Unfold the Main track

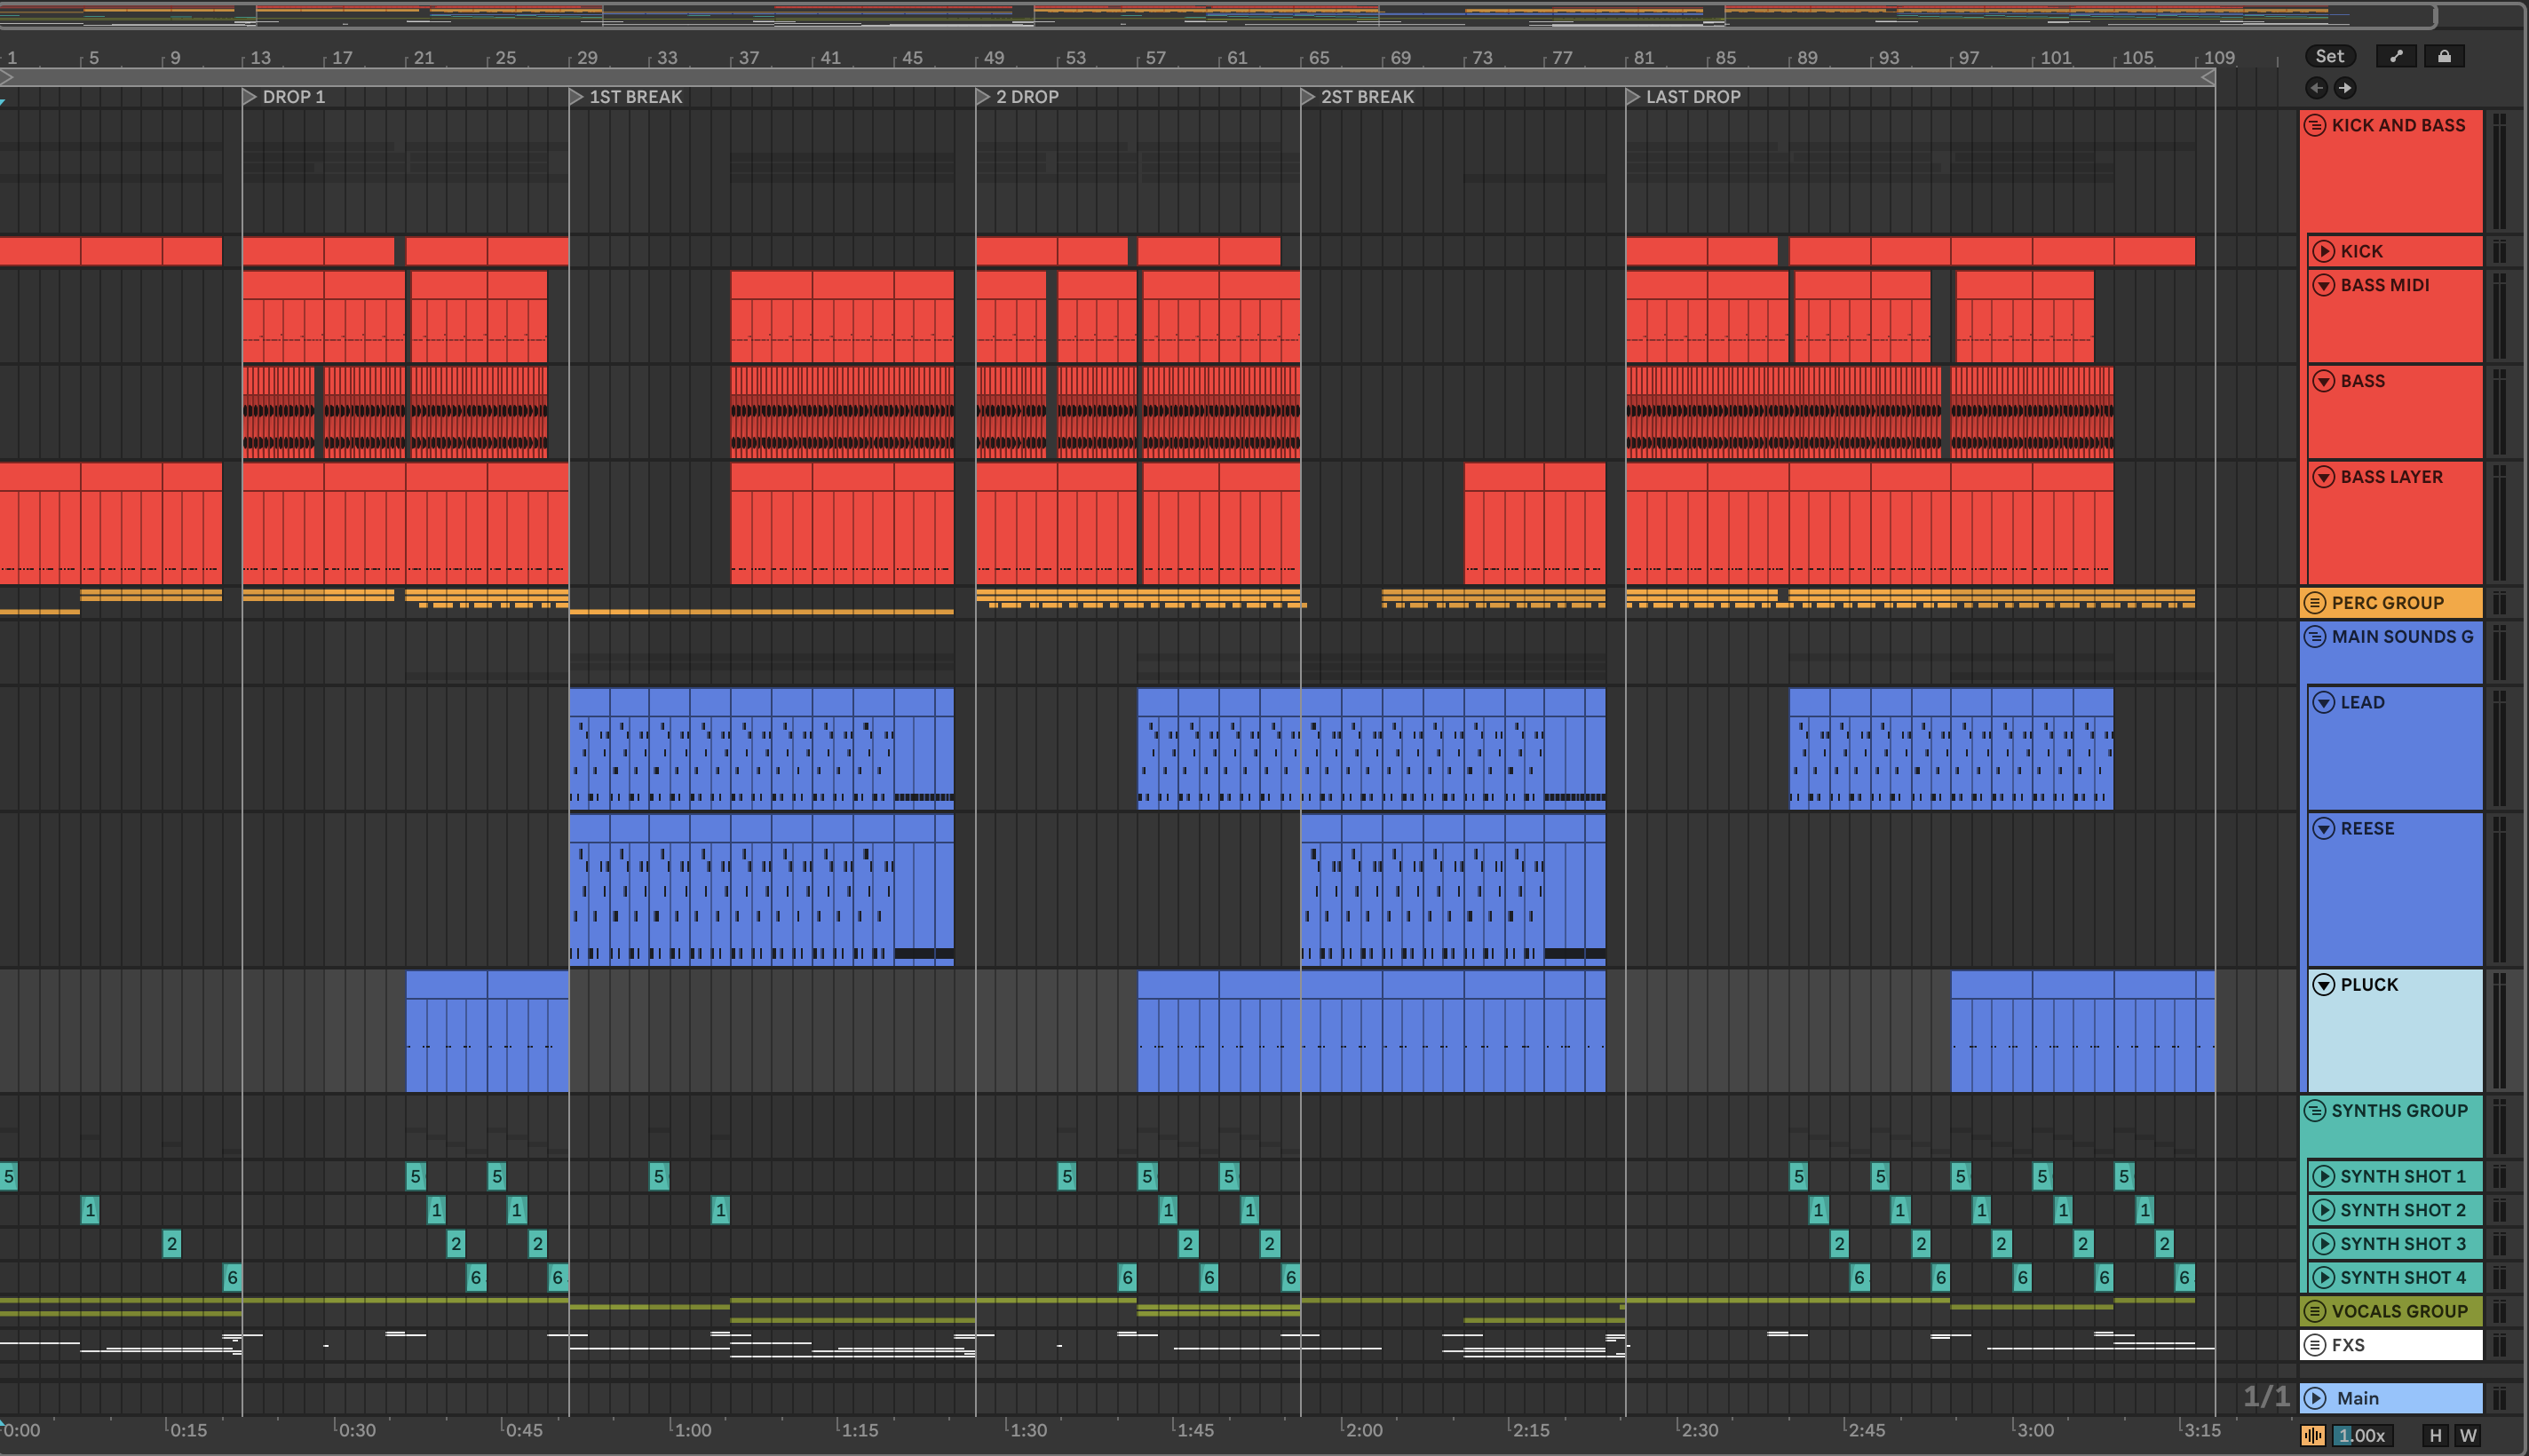[2315, 1398]
